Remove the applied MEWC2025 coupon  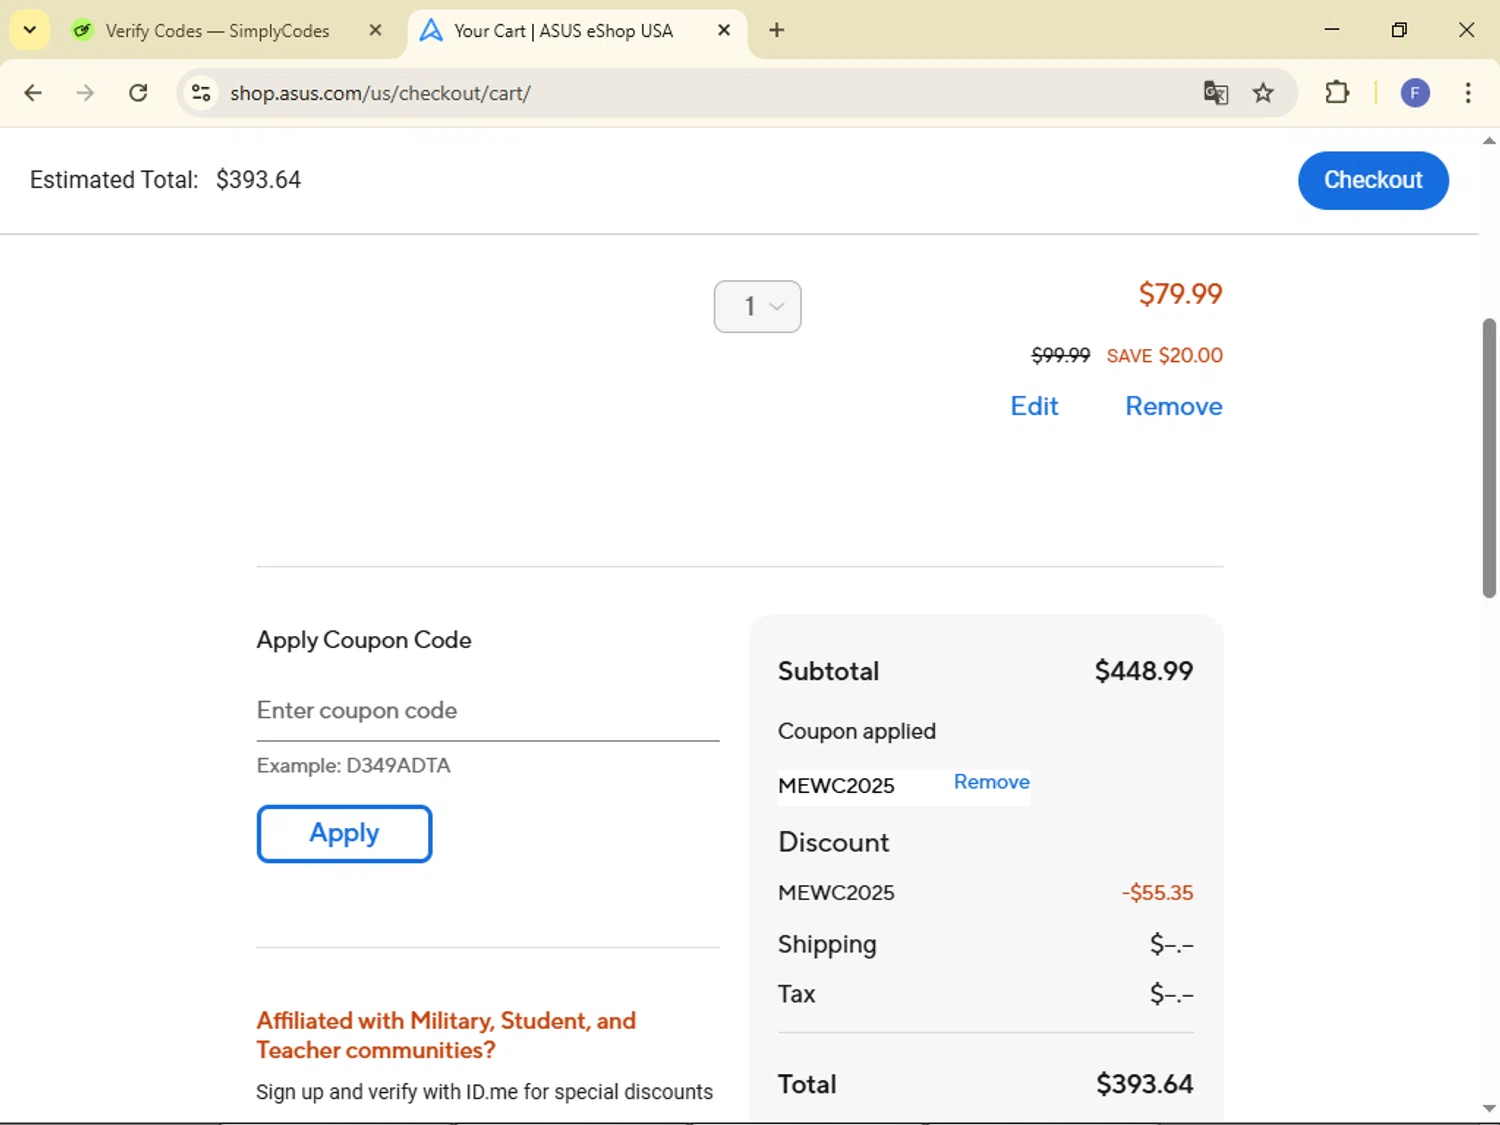coord(991,782)
